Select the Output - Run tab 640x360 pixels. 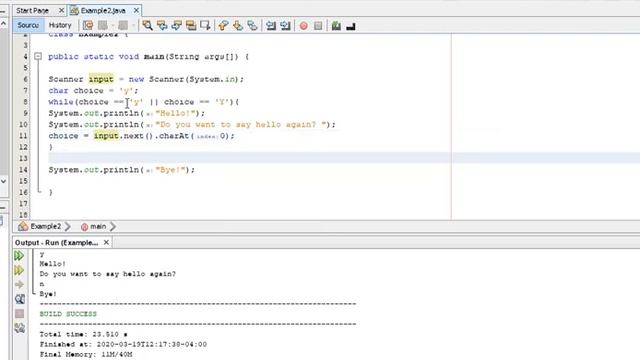pyautogui.click(x=56, y=242)
